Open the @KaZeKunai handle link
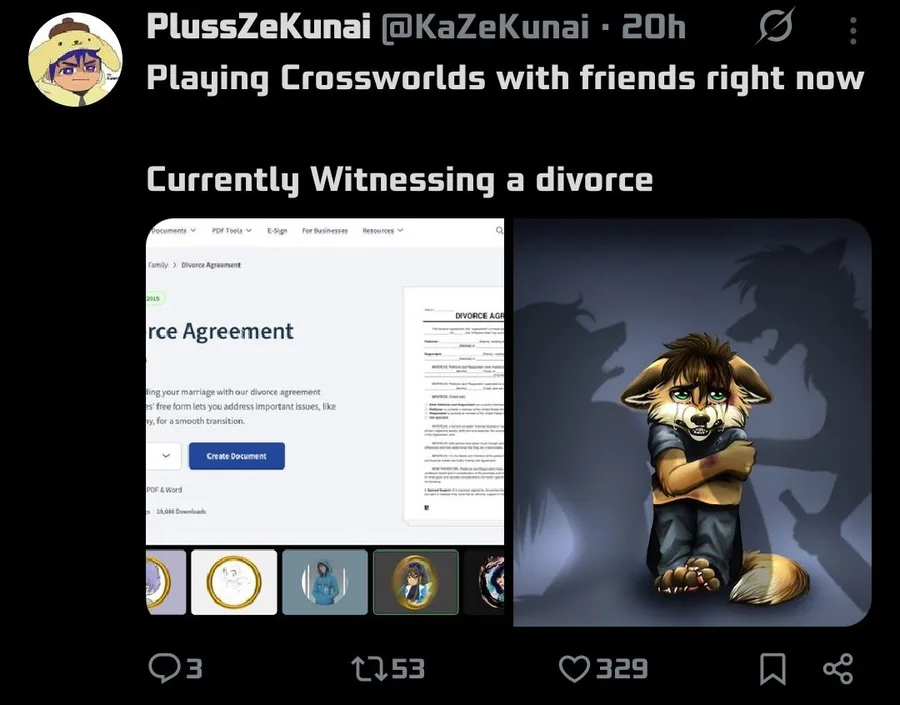Viewport: 900px width, 705px height. pyautogui.click(x=485, y=26)
